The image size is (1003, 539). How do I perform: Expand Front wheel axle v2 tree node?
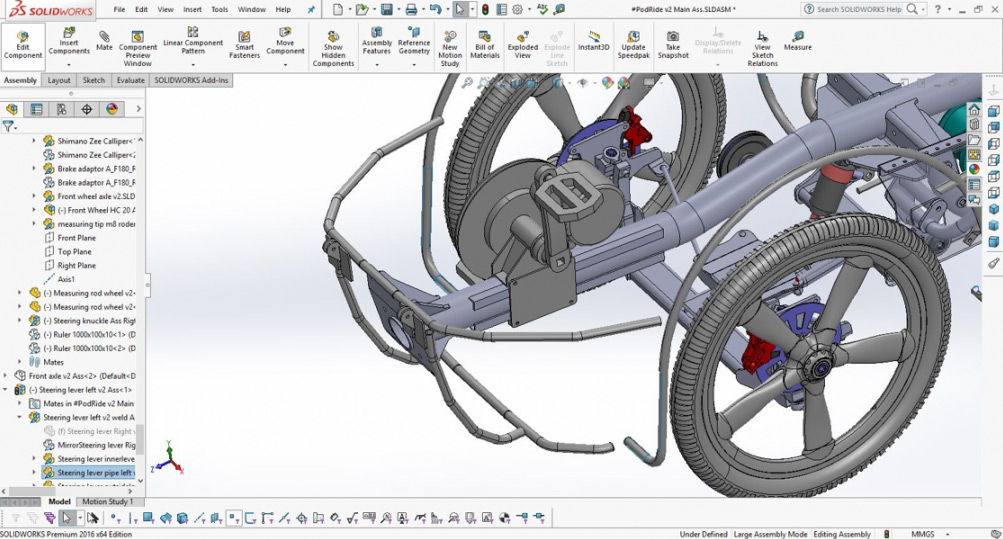click(x=34, y=196)
